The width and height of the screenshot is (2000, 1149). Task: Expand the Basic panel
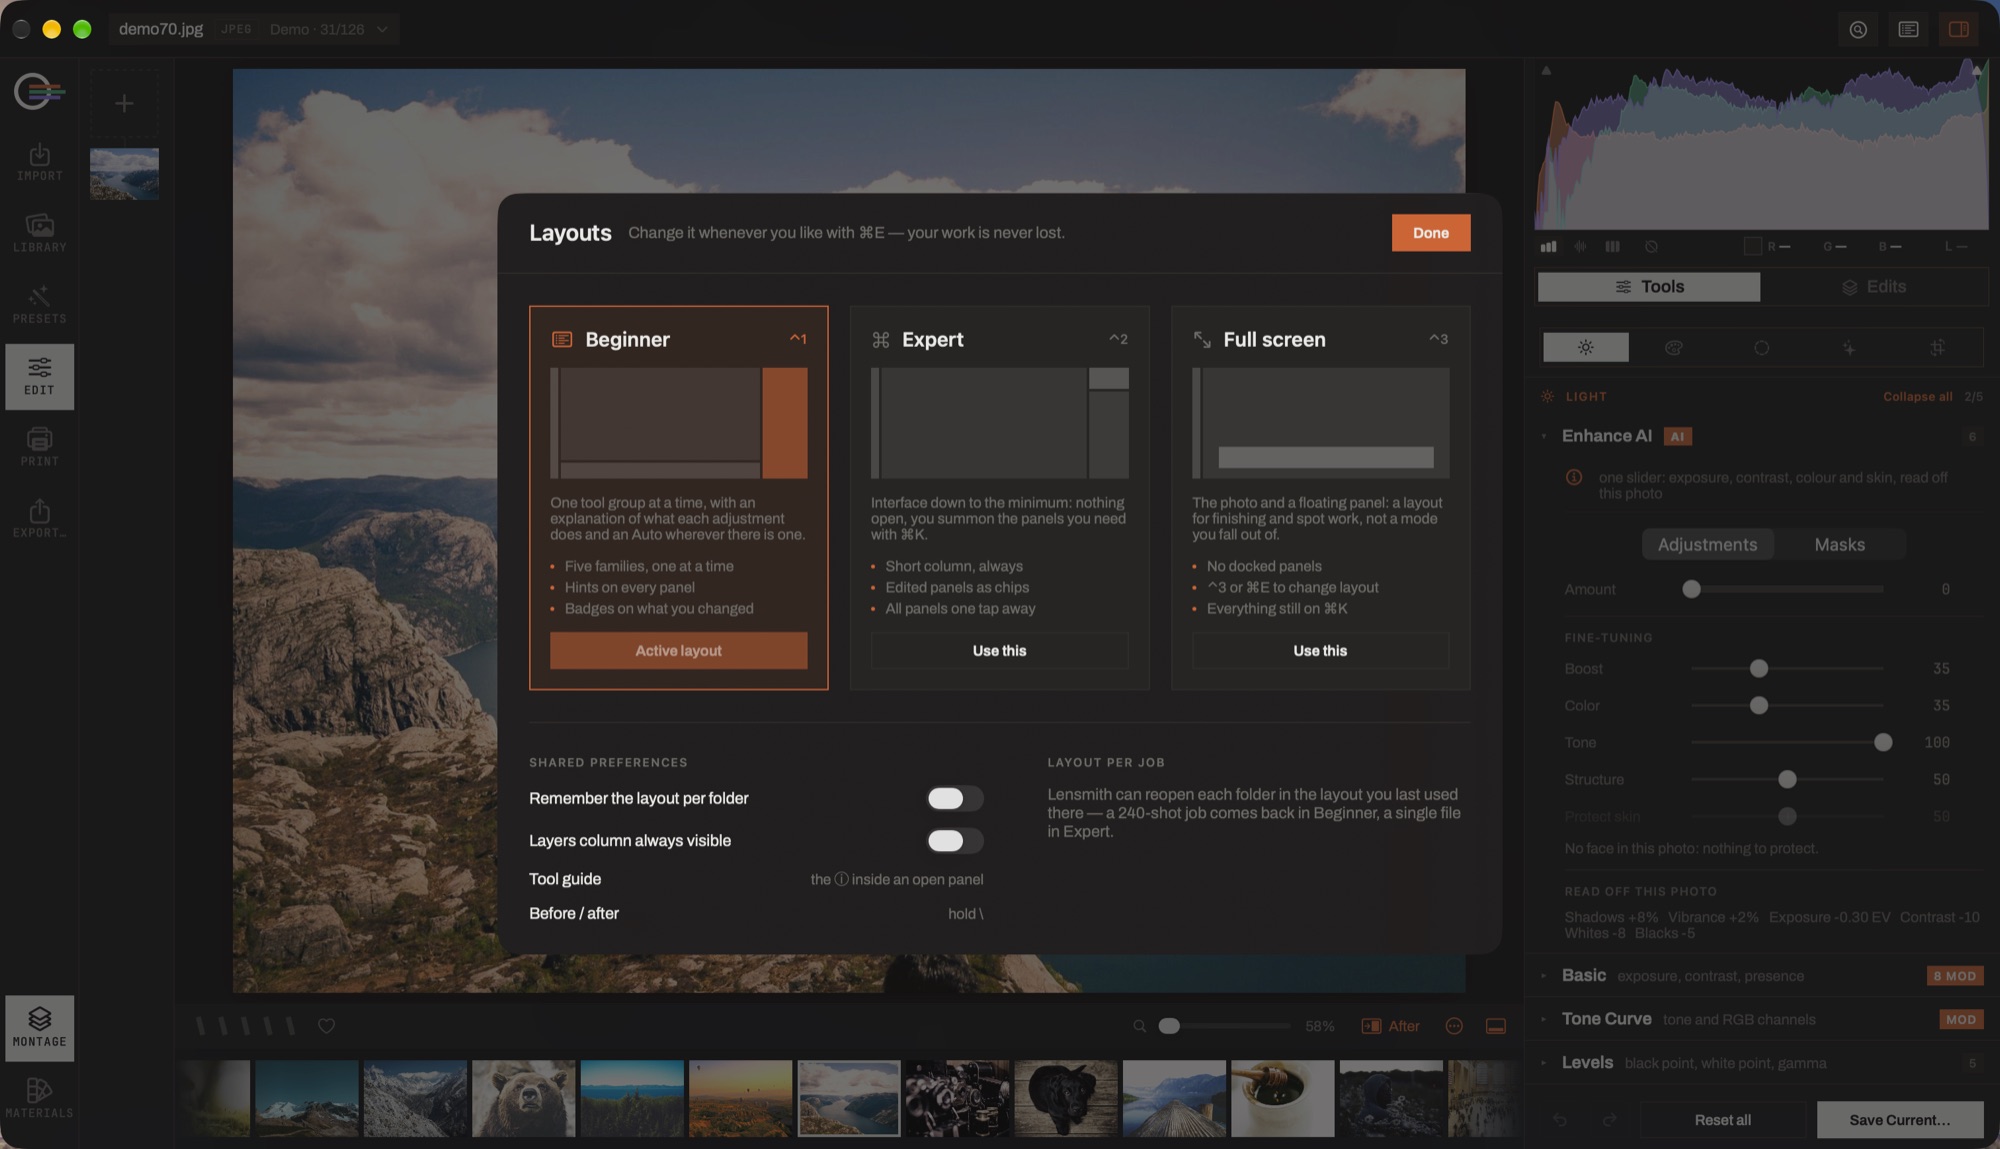click(1544, 975)
